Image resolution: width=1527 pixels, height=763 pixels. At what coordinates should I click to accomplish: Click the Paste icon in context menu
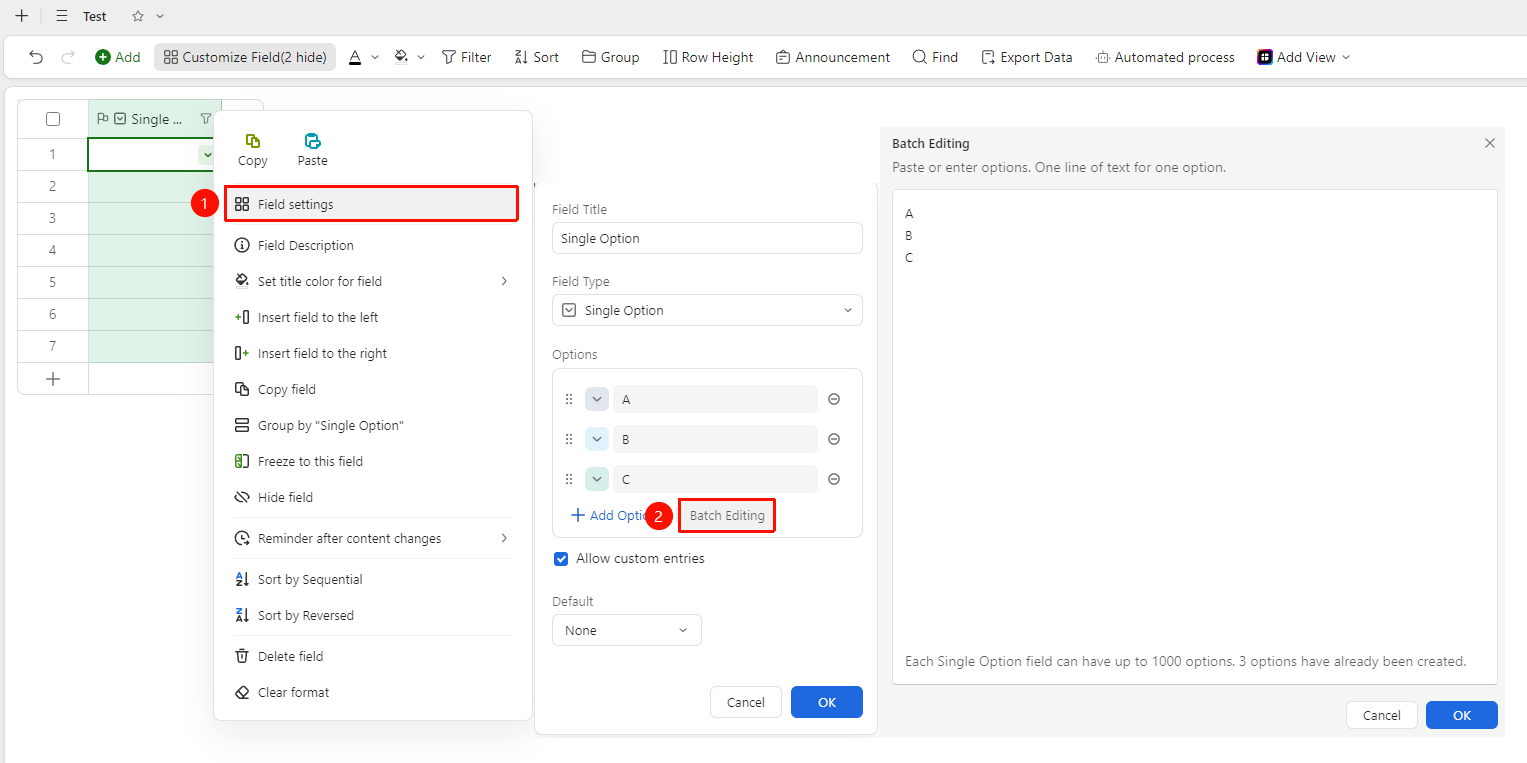tap(313, 150)
